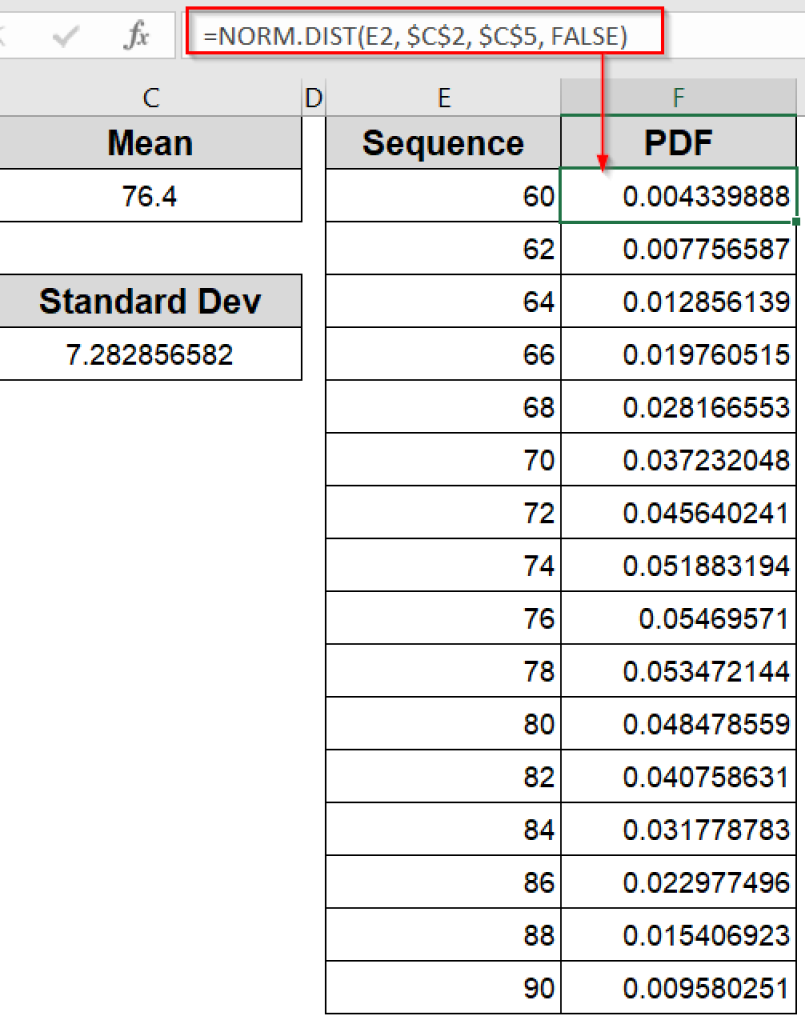
Task: Select column header D
Action: coord(313,97)
